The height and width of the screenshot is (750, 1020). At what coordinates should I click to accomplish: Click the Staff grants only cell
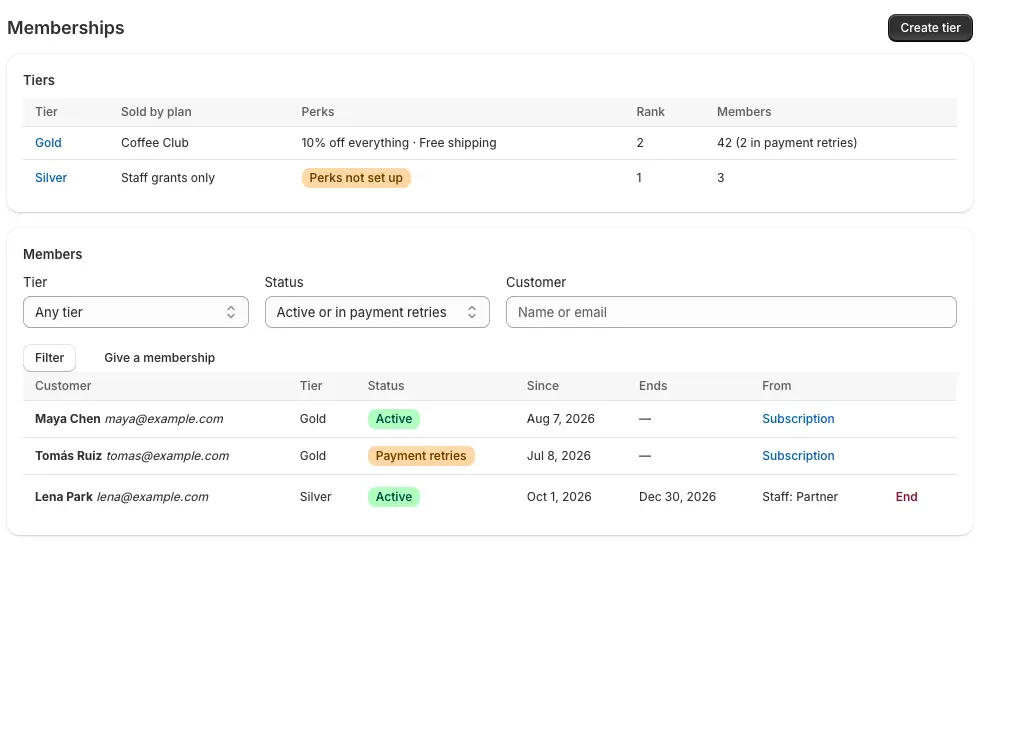168,178
